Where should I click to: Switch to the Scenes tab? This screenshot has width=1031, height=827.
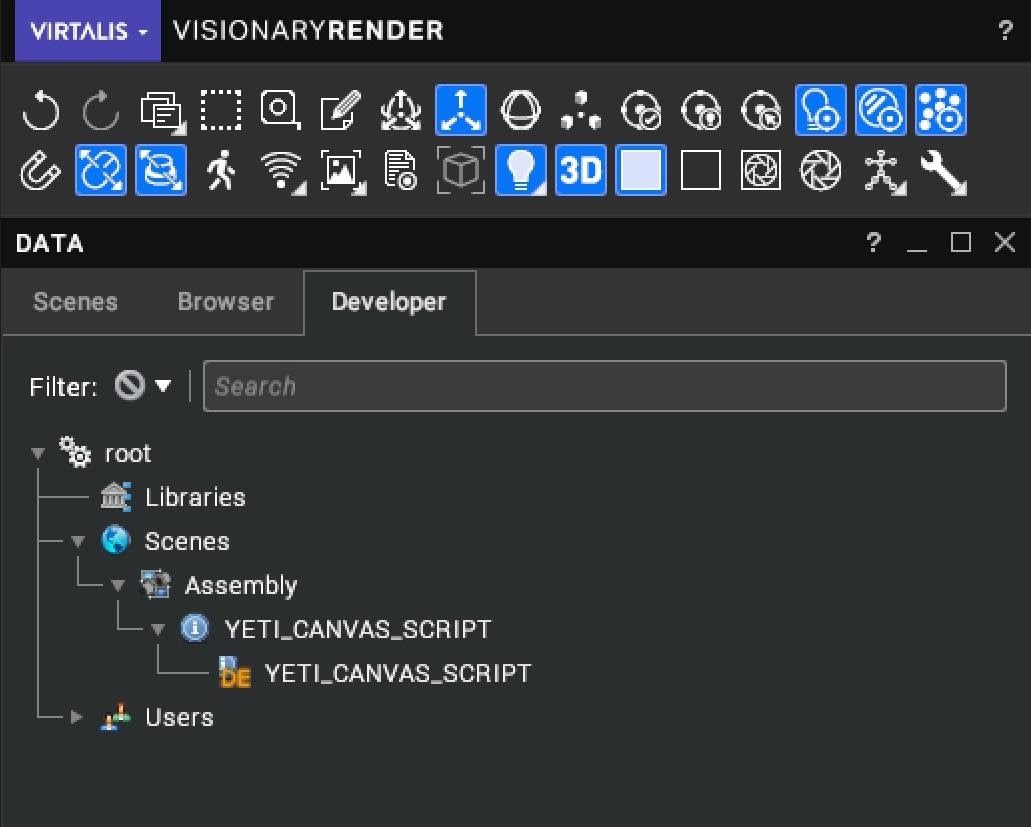pyautogui.click(x=75, y=302)
